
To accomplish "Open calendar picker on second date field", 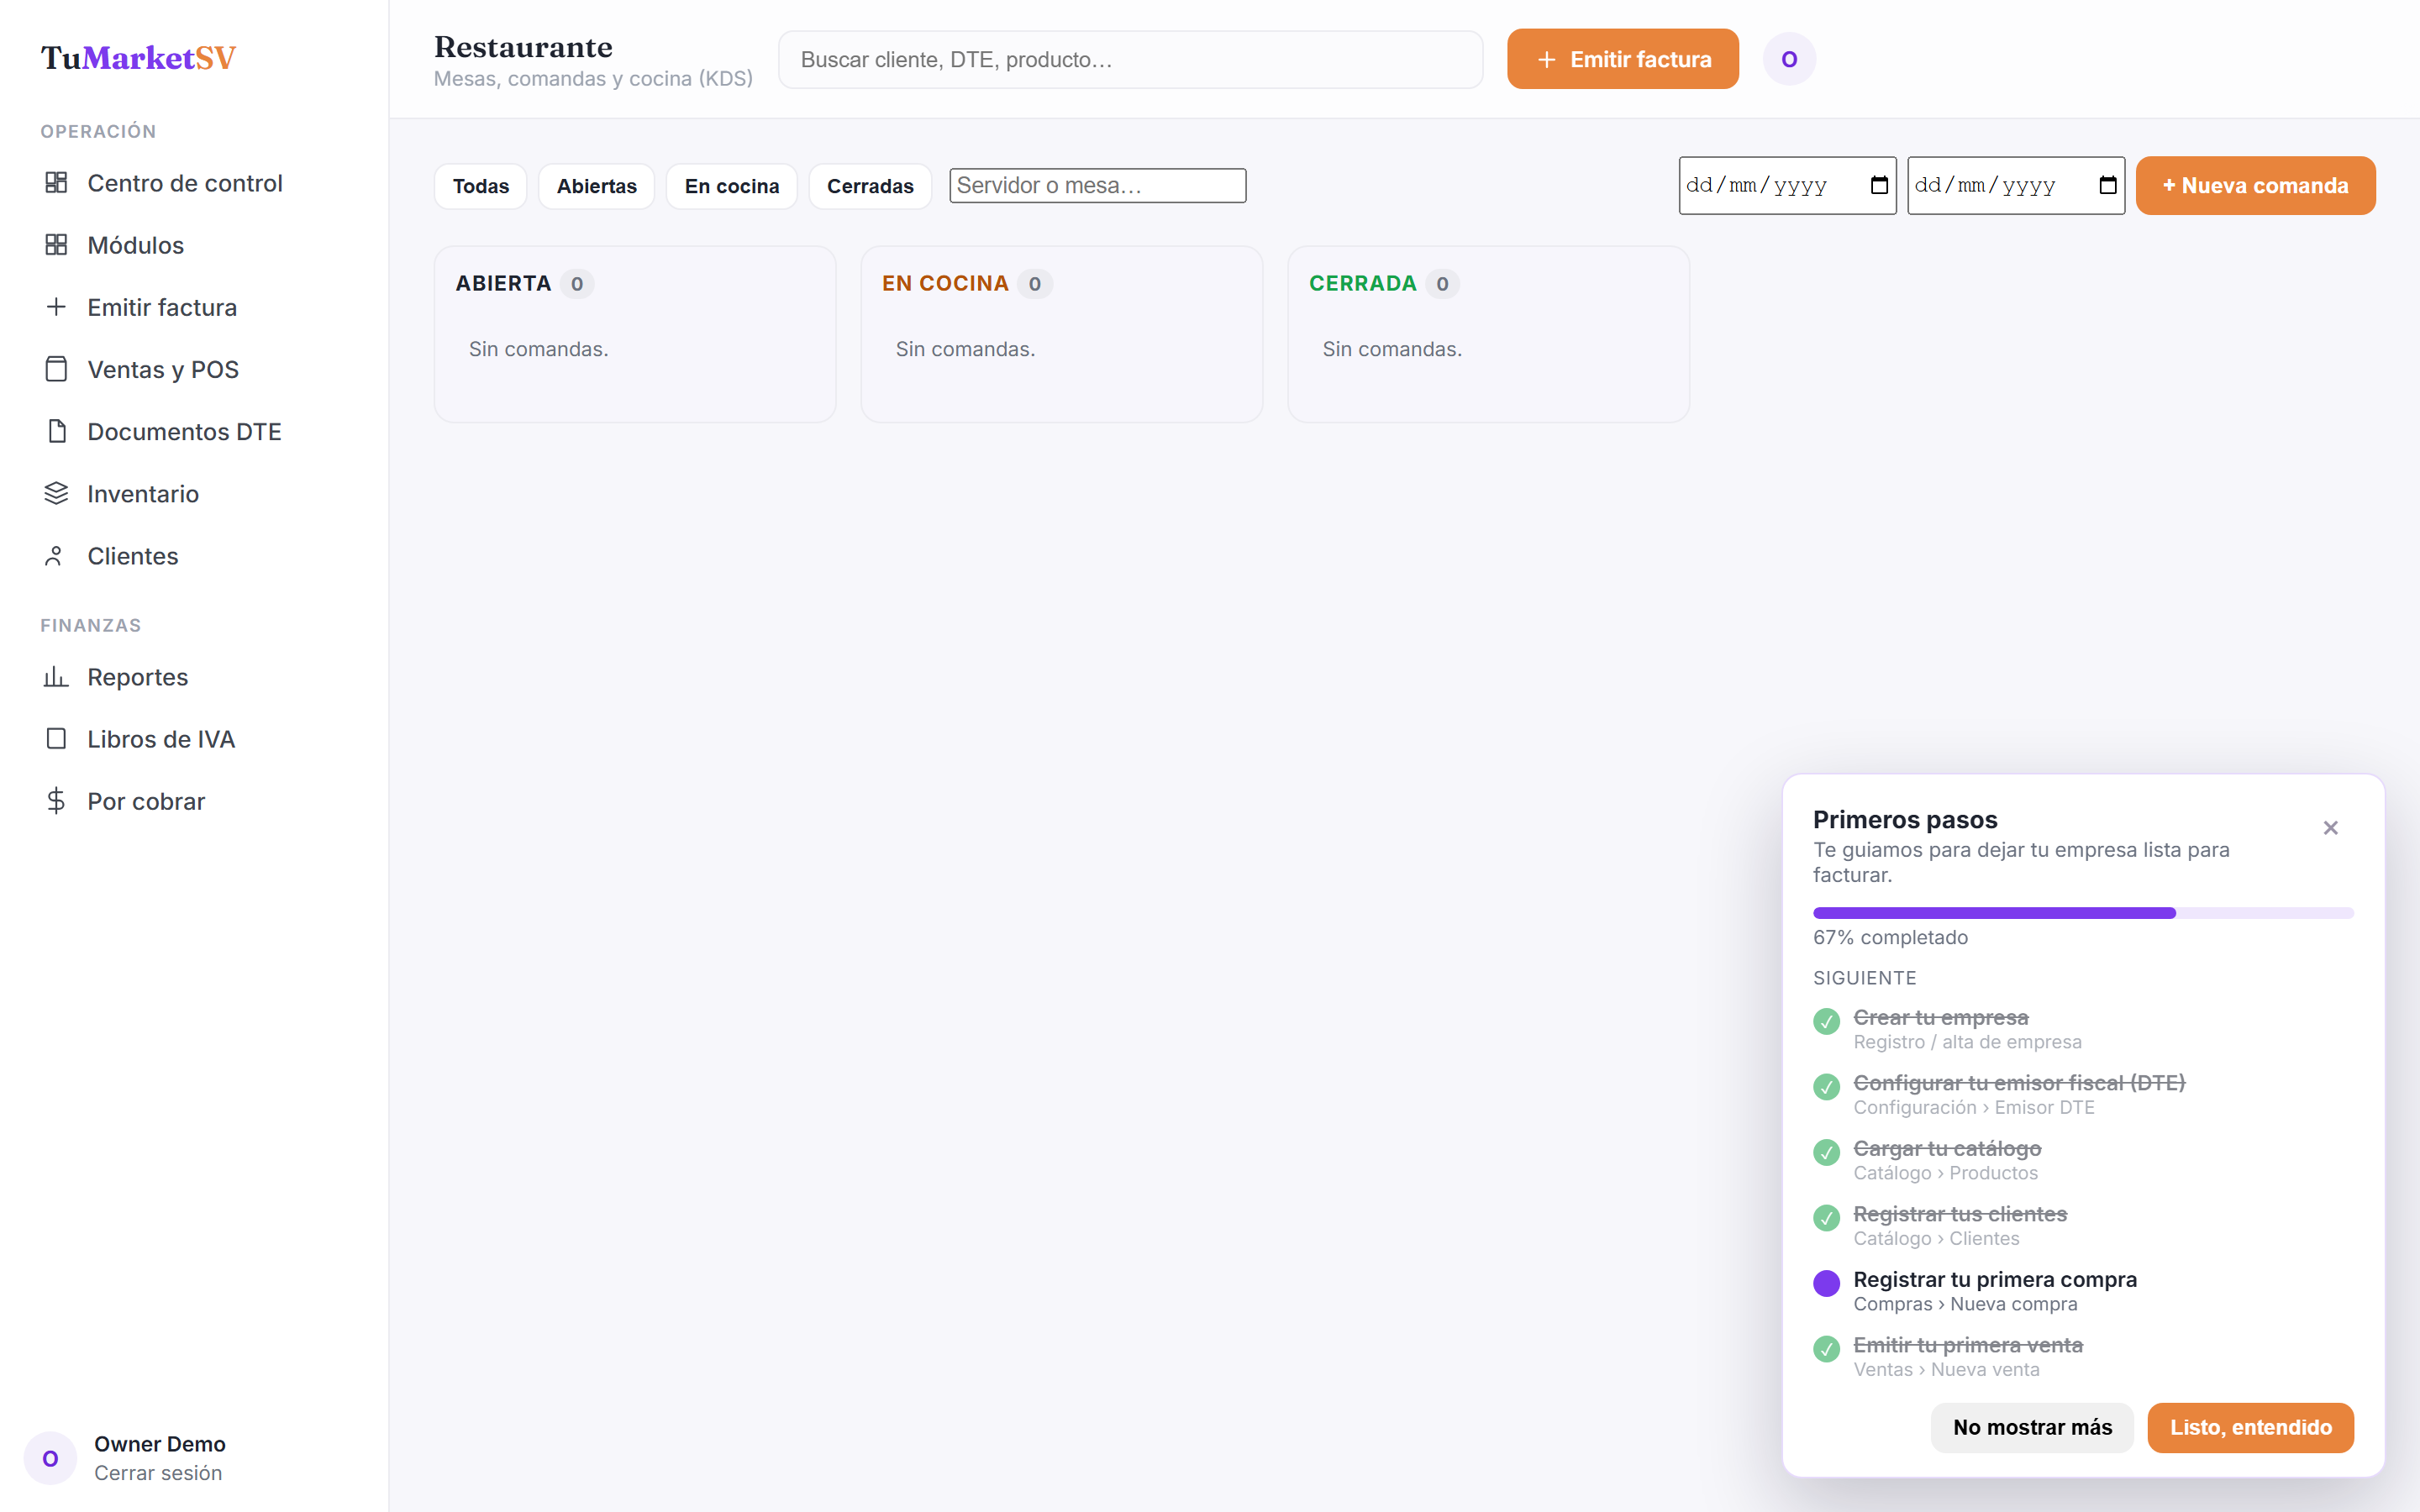I will coord(2108,185).
